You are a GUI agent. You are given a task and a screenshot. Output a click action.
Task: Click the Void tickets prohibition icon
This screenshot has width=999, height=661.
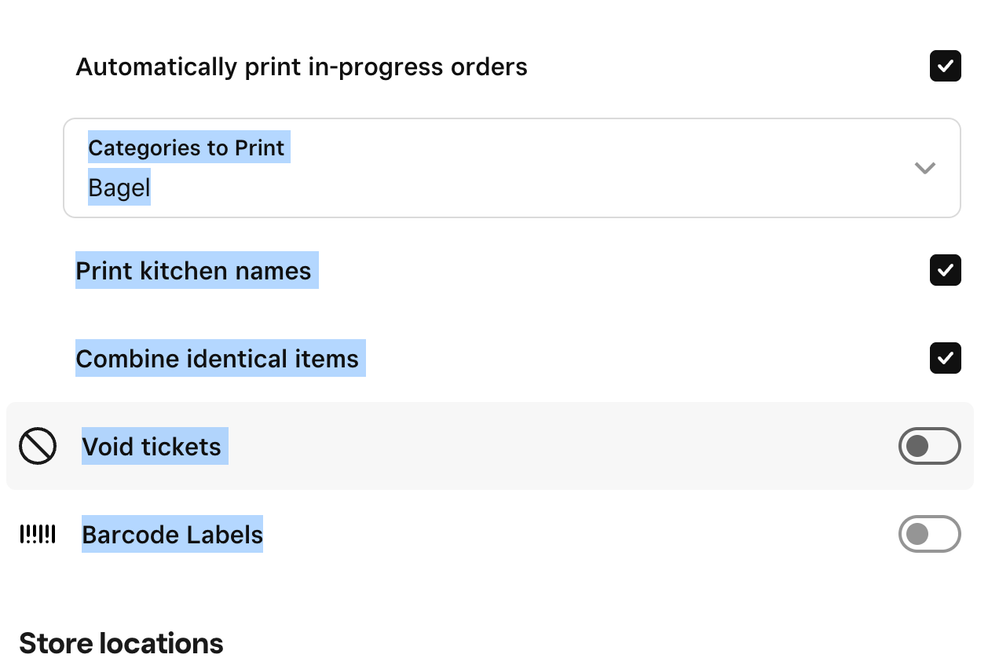pyautogui.click(x=38, y=446)
